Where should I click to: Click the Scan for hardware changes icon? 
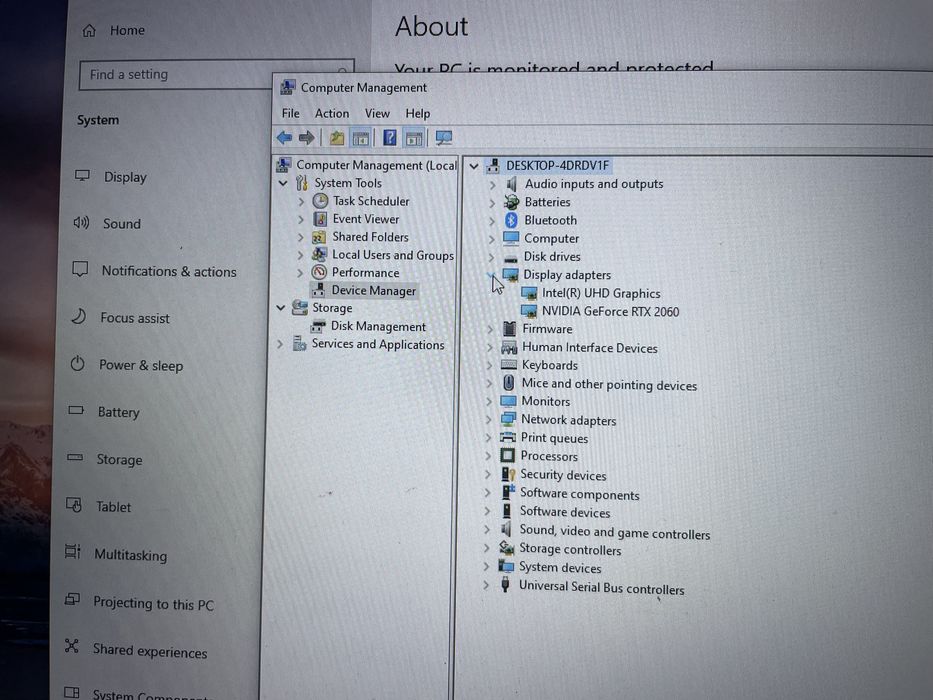pos(443,139)
